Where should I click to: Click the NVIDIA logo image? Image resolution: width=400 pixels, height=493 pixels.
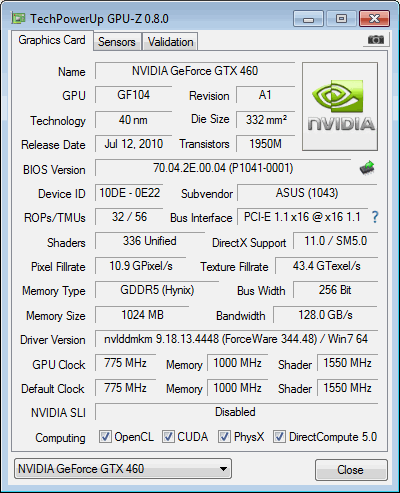pyautogui.click(x=340, y=106)
